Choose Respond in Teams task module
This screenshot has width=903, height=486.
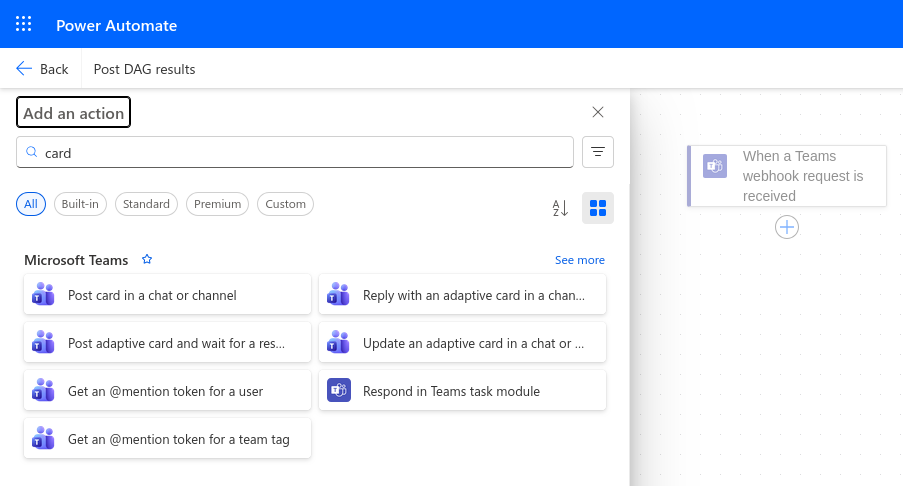[x=462, y=390]
